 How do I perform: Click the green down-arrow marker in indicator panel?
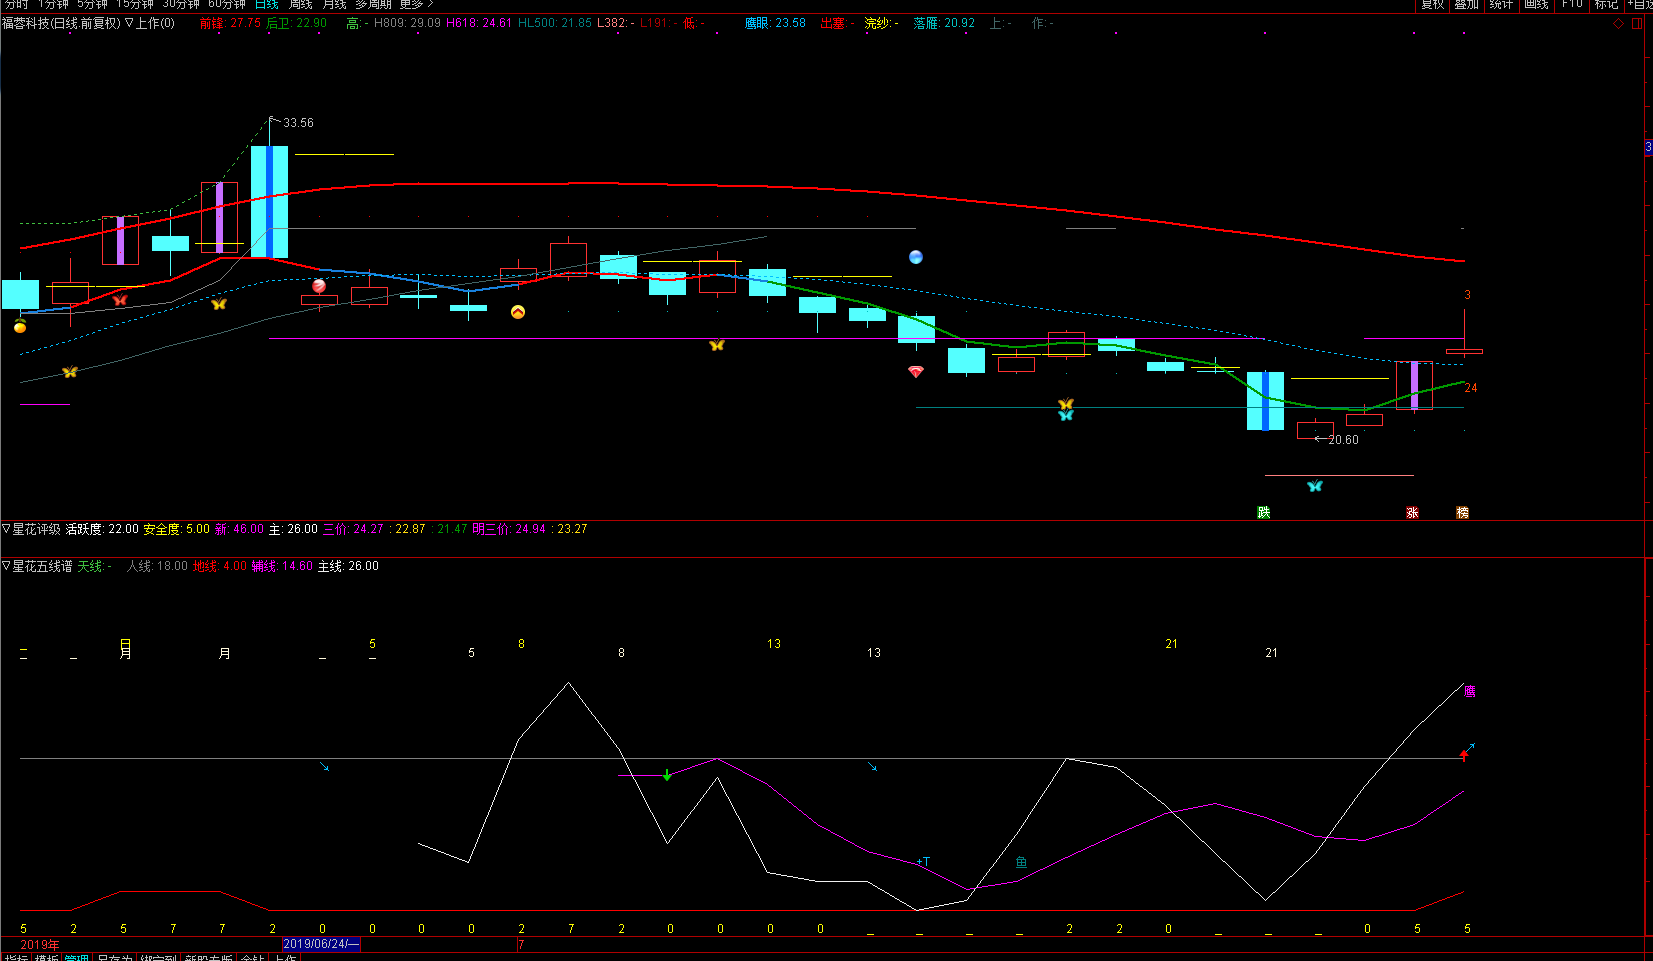point(667,775)
